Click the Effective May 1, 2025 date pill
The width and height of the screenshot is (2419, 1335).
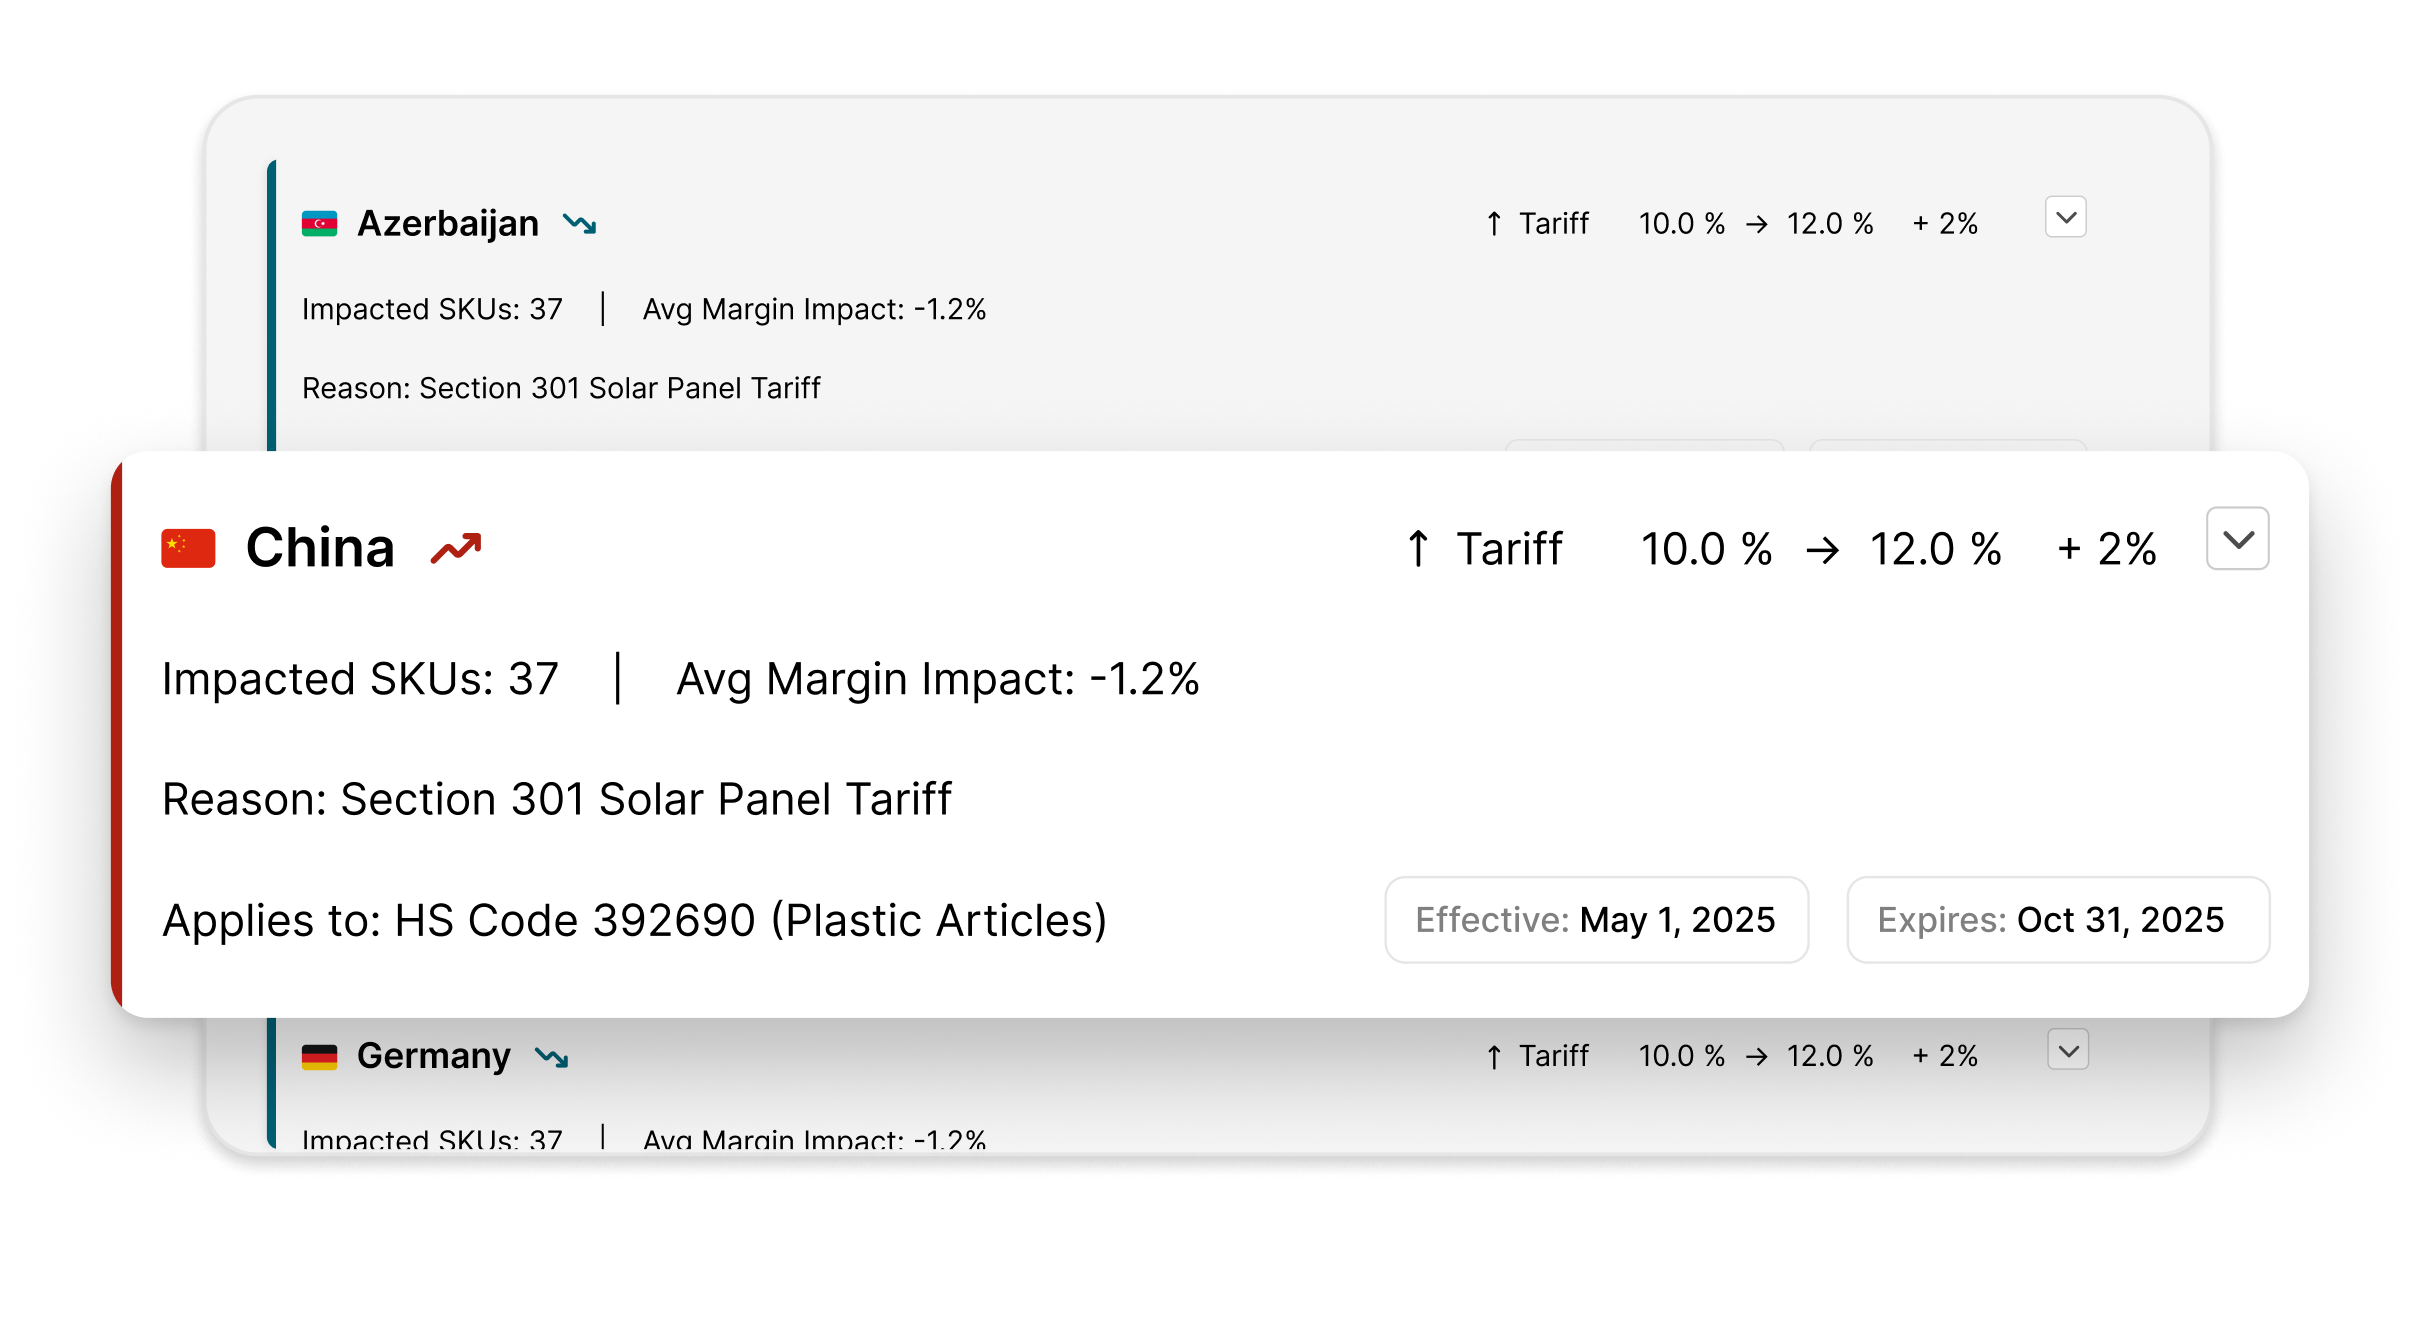(1596, 920)
